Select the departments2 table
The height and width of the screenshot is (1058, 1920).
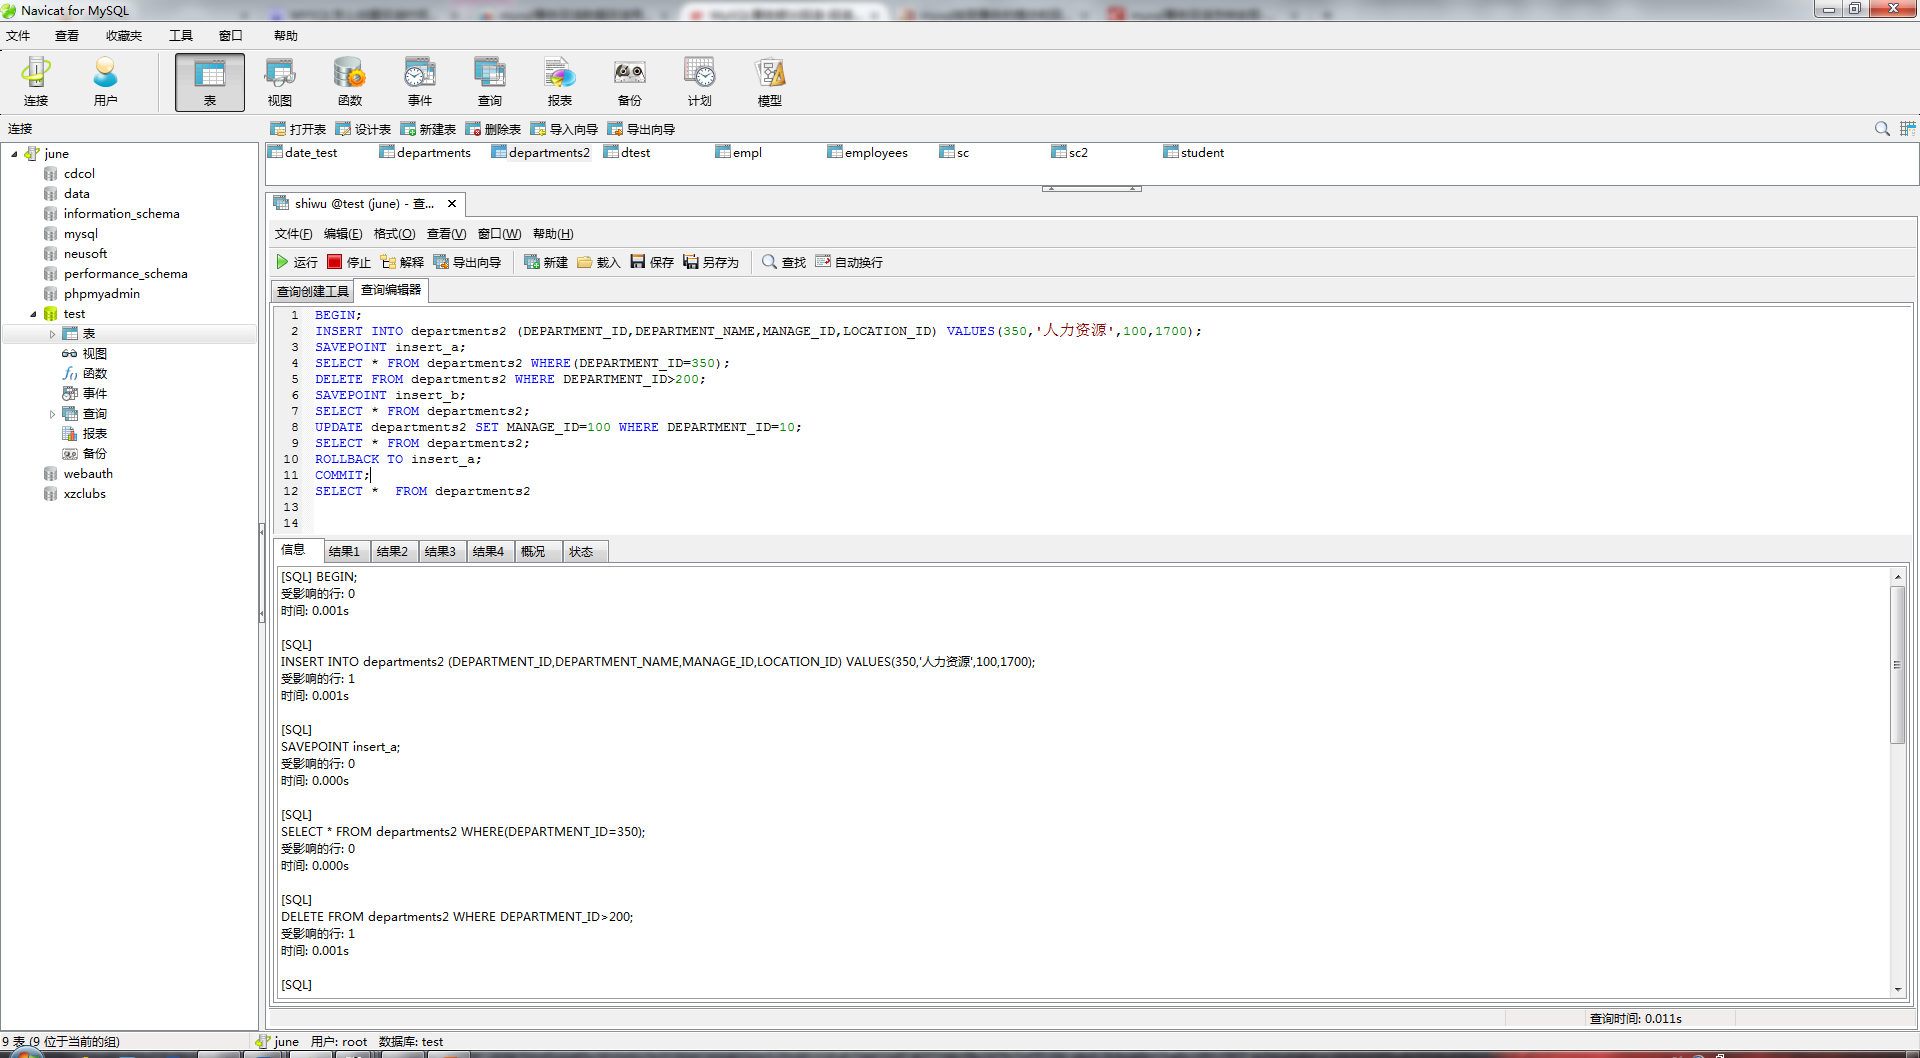click(x=540, y=153)
